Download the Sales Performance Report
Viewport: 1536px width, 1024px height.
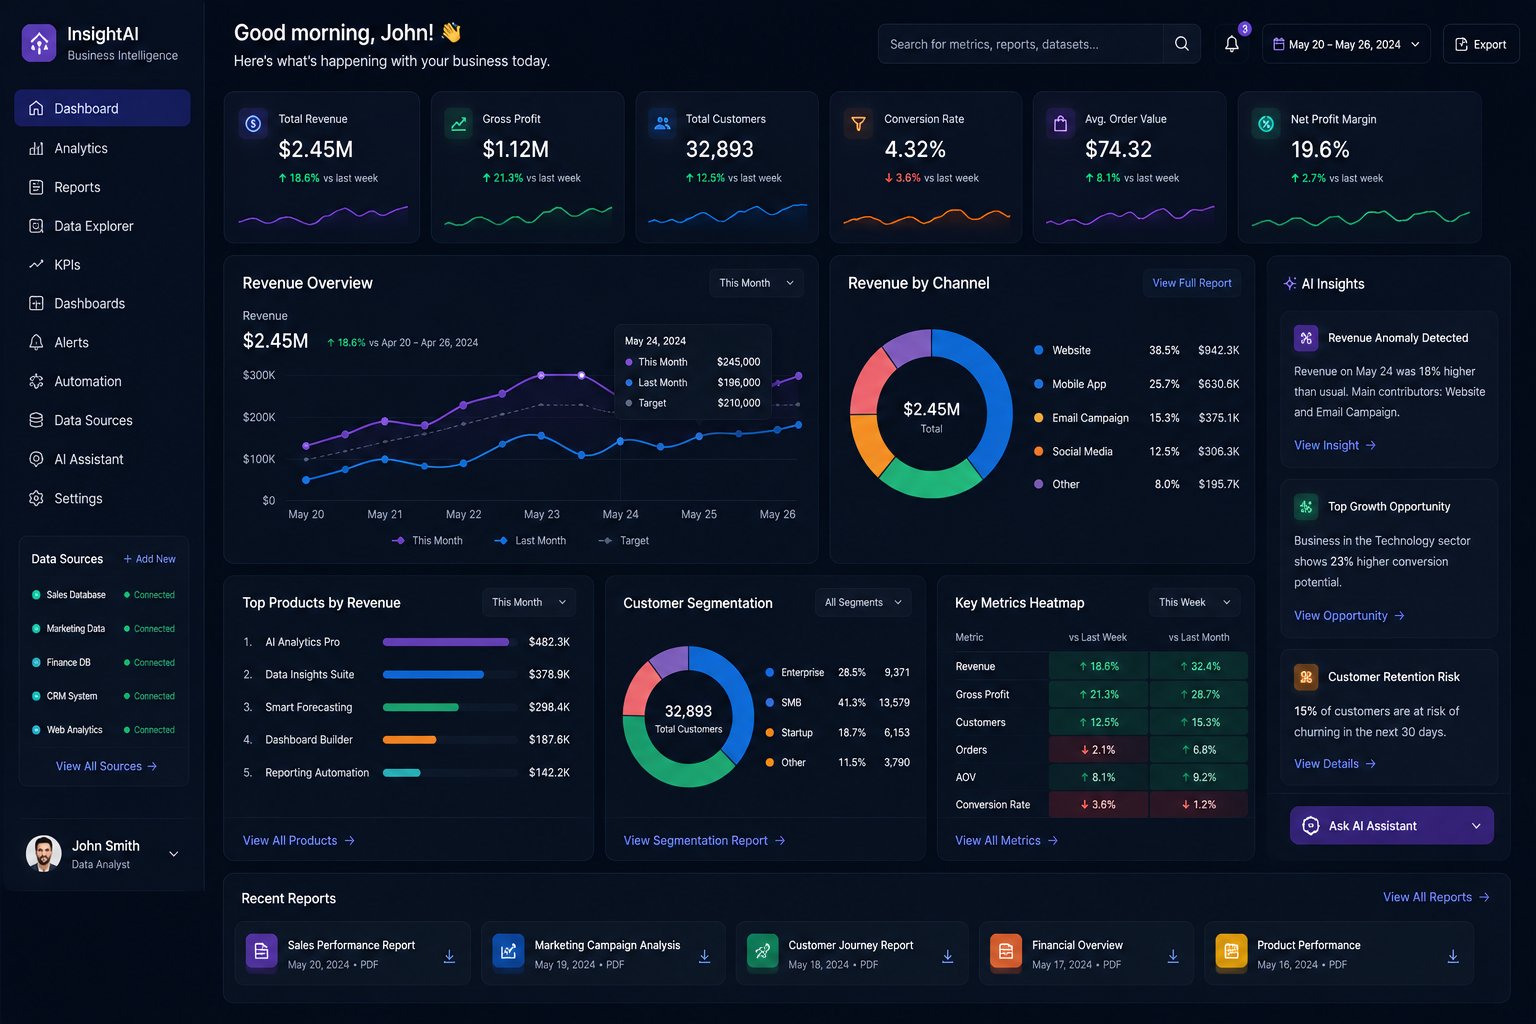(x=449, y=956)
